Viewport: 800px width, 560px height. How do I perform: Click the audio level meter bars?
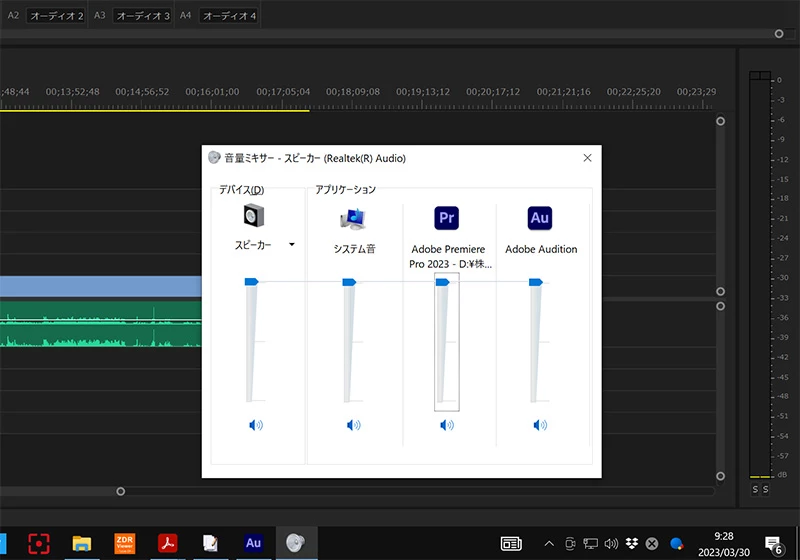pos(760,274)
